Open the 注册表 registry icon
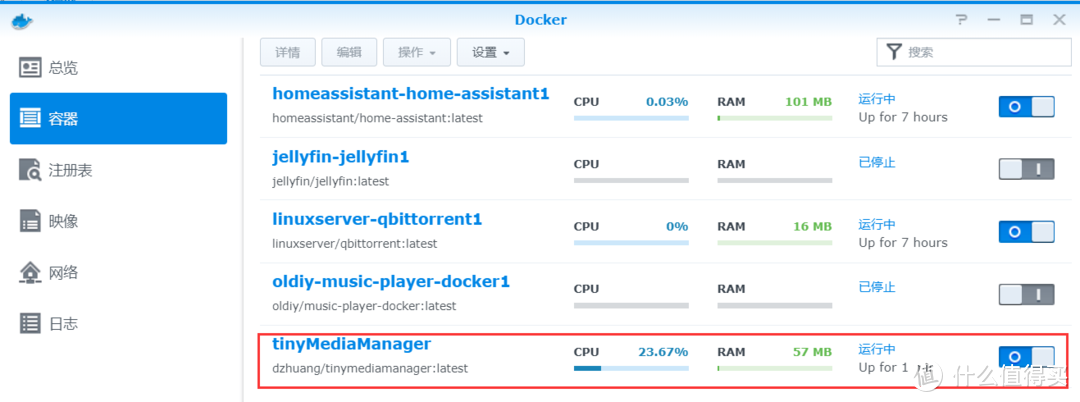The image size is (1080, 402). pos(30,170)
